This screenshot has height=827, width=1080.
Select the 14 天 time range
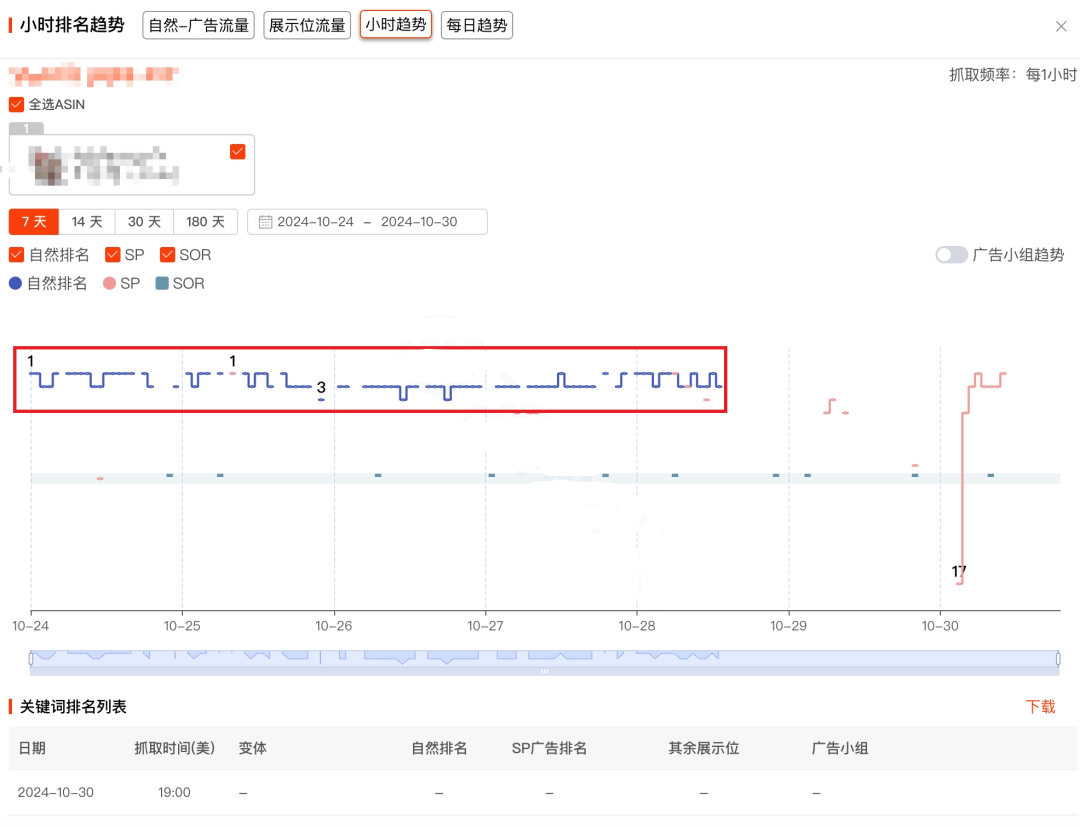[x=87, y=221]
